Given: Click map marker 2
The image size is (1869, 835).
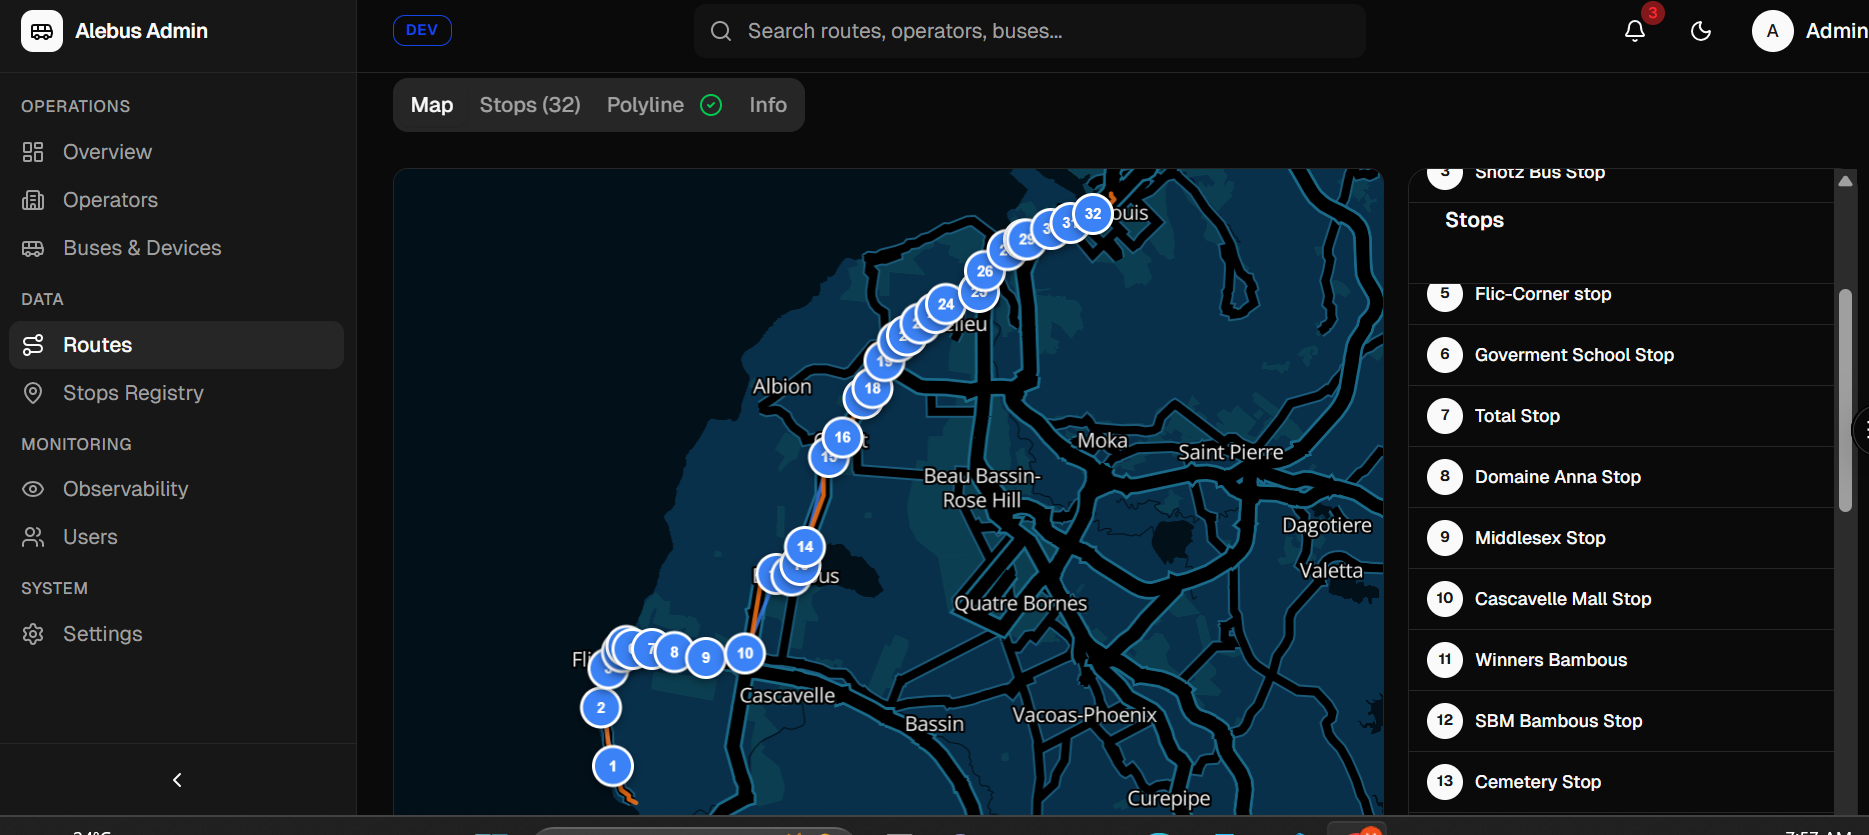Looking at the screenshot, I should coord(601,708).
